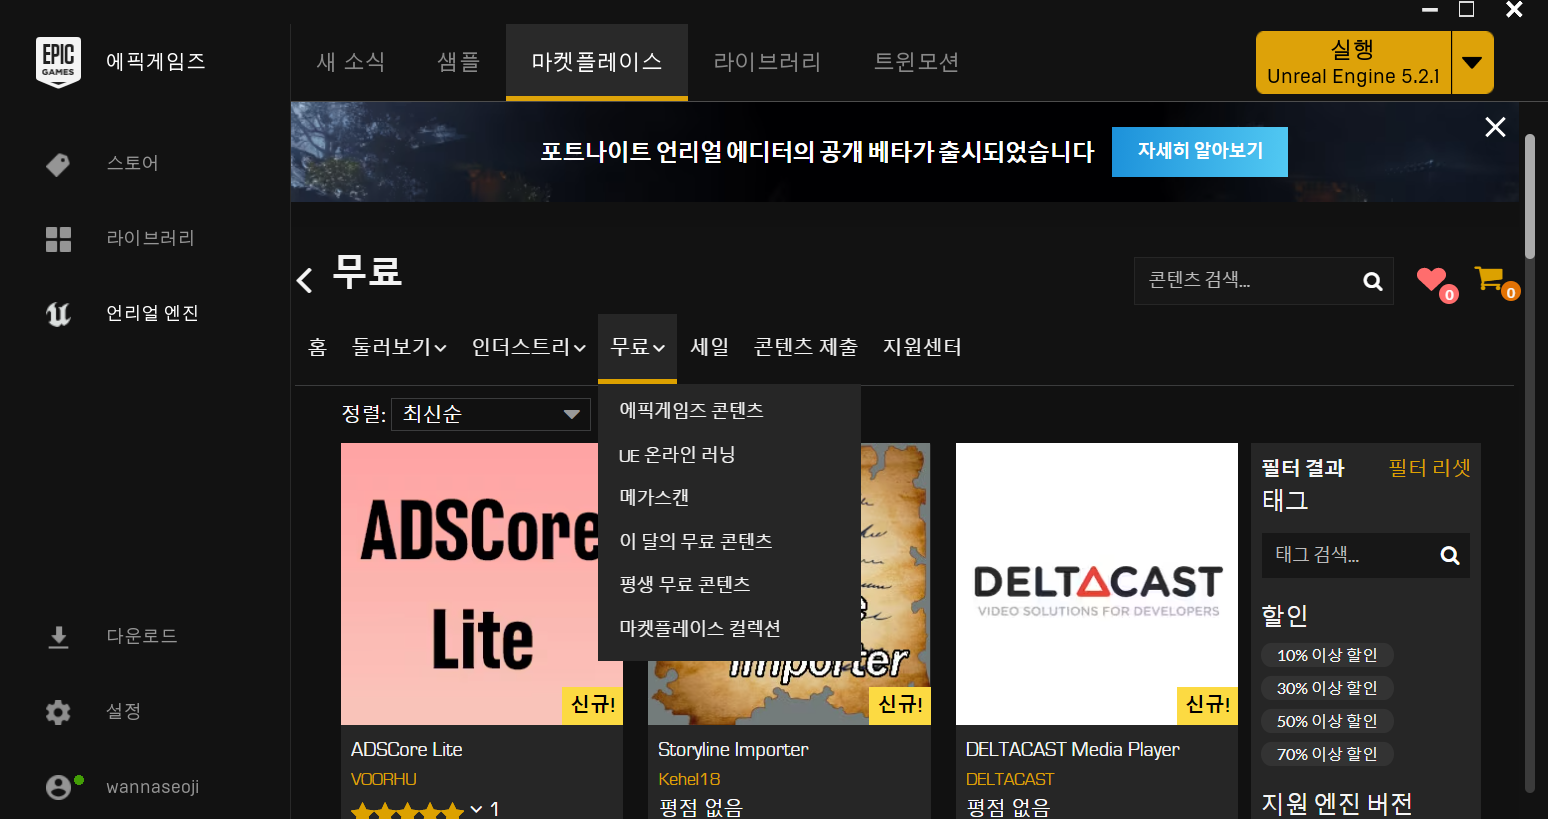Click the DELTACAST product thumbnail
Viewport: 1548px width, 819px height.
click(1097, 584)
